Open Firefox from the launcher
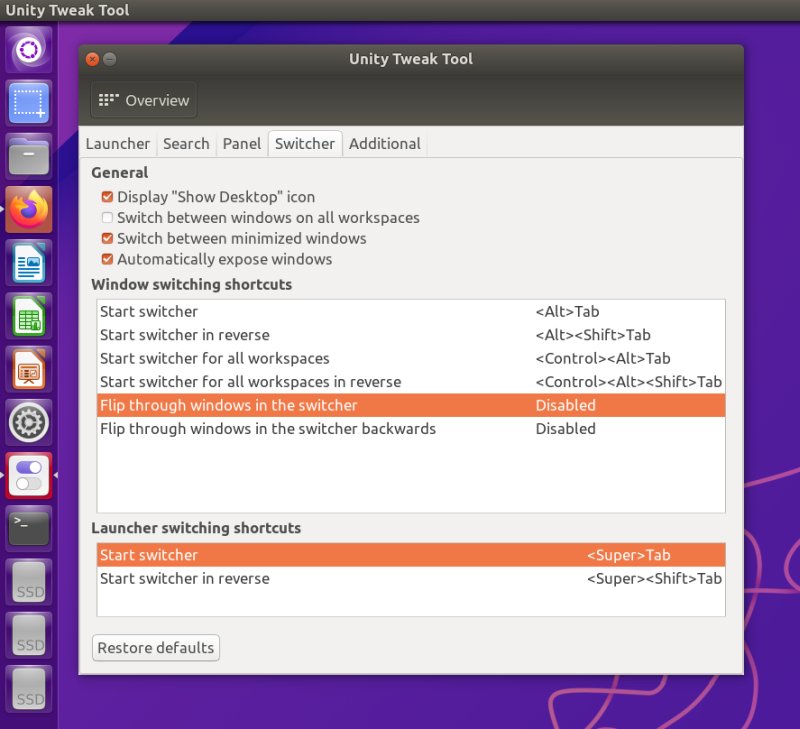The image size is (800, 729). 29,211
